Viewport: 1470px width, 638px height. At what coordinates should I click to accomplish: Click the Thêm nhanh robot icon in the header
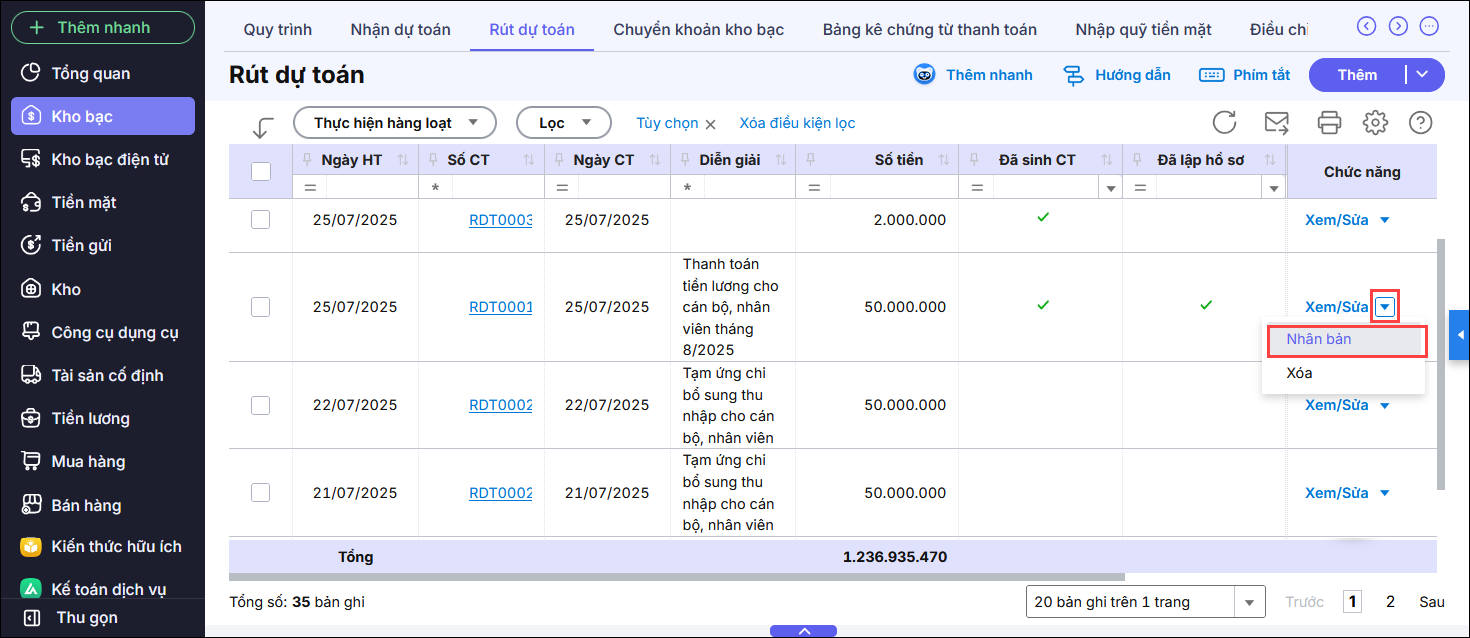click(925, 75)
